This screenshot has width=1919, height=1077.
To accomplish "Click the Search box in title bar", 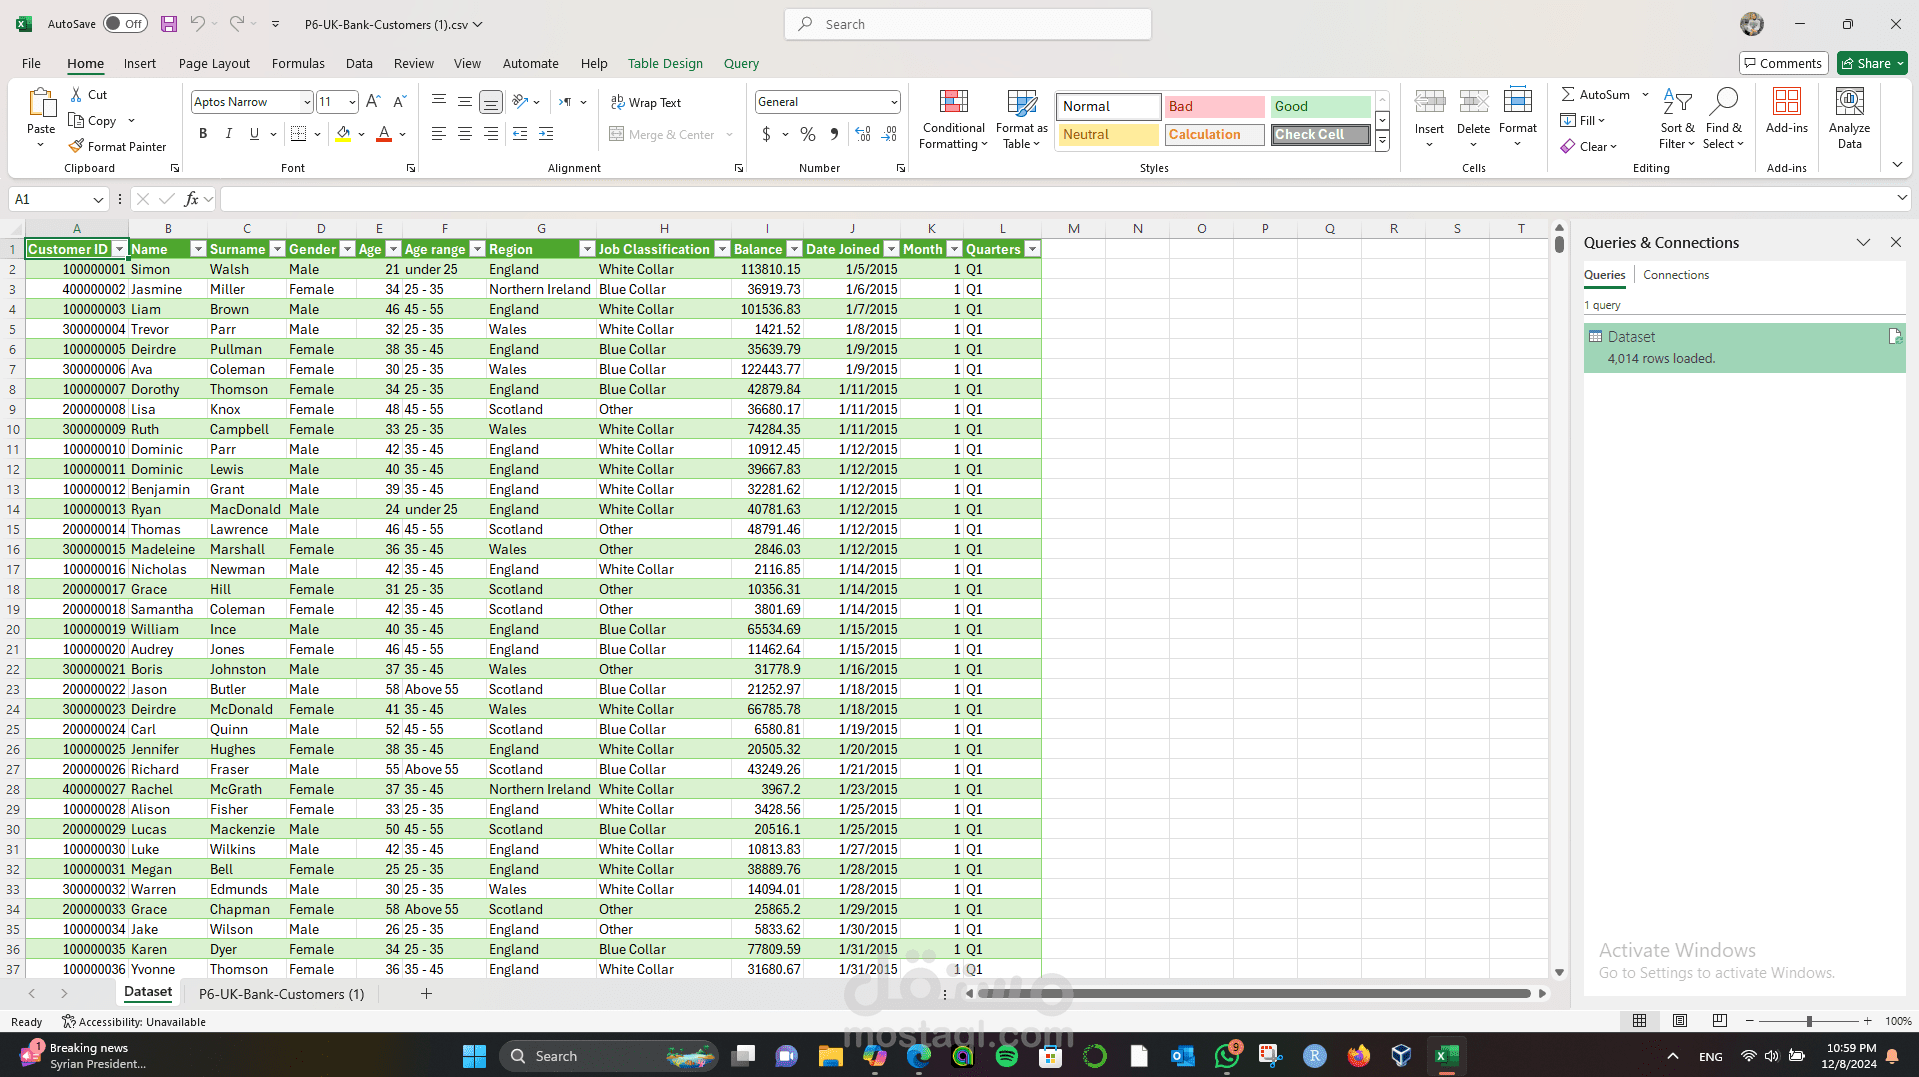I will tap(967, 24).
